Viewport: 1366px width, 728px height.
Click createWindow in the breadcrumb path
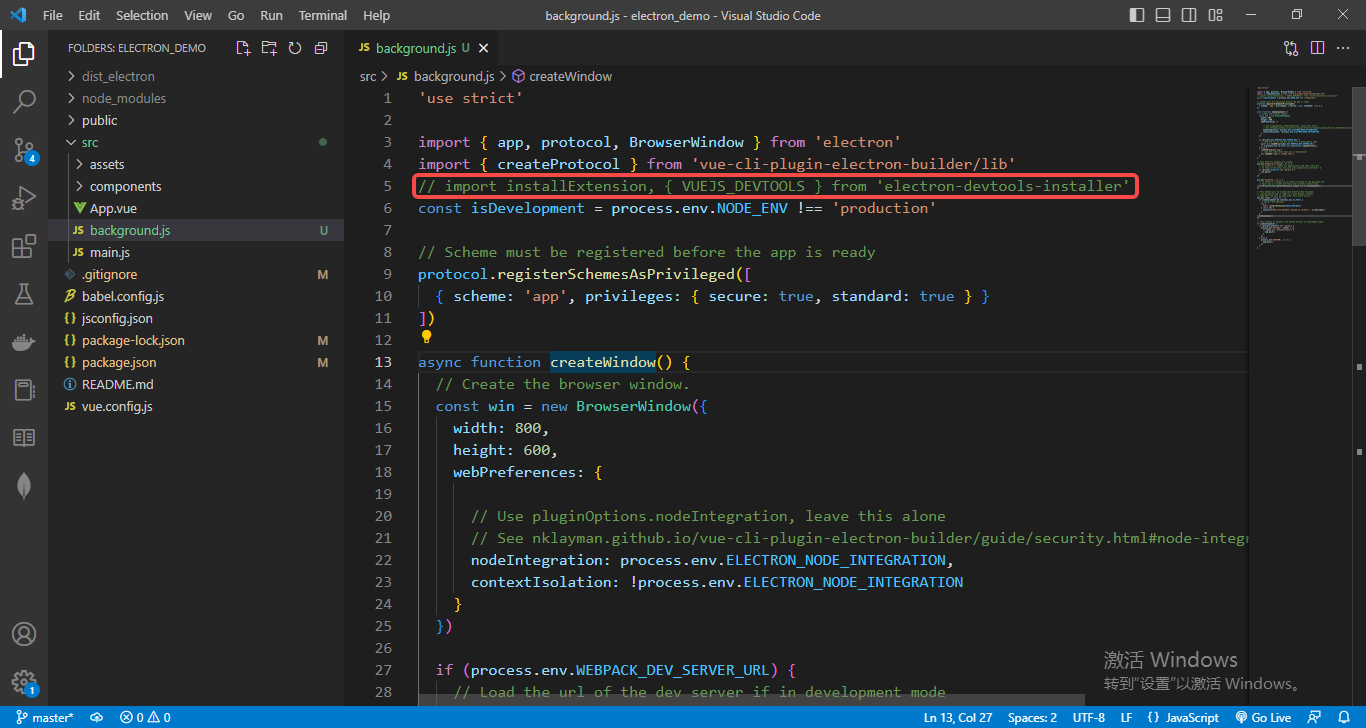point(570,76)
